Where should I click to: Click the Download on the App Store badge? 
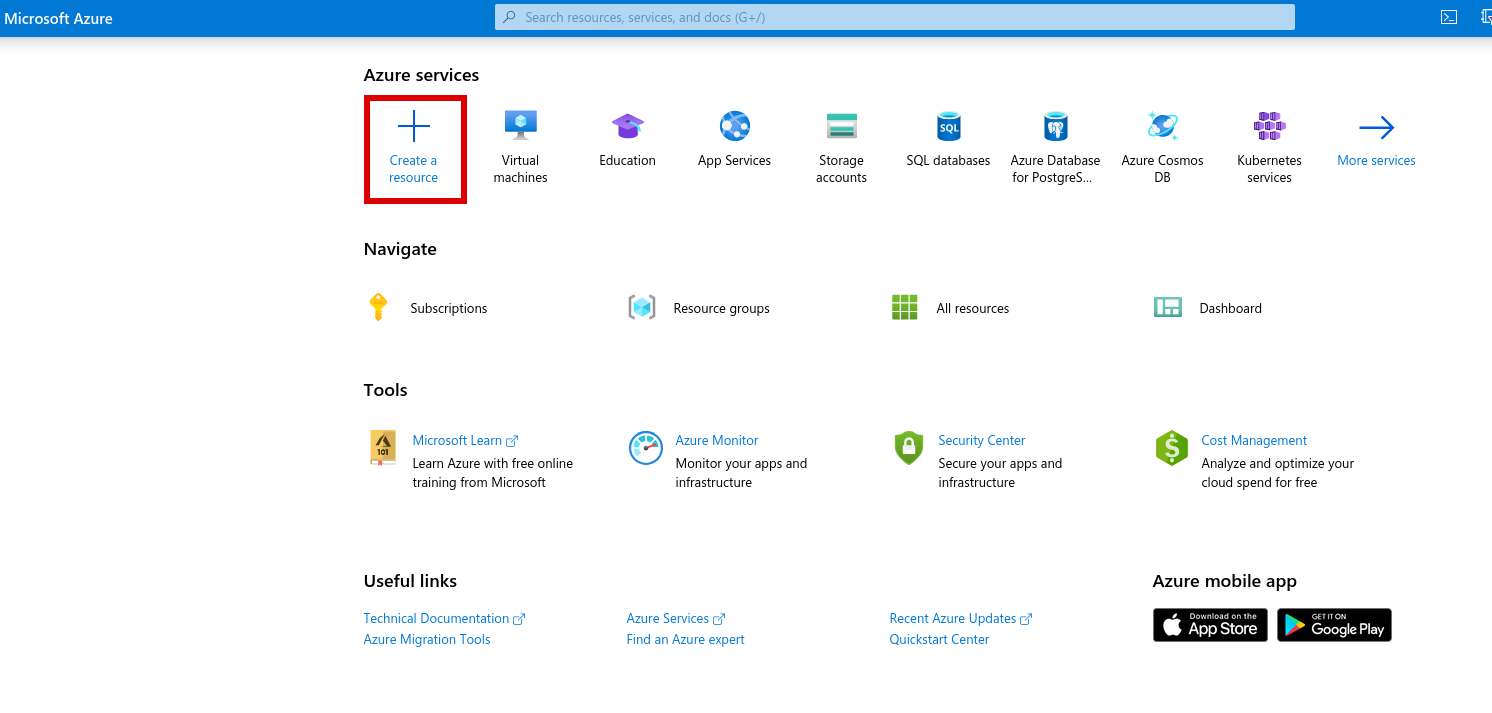pos(1210,625)
